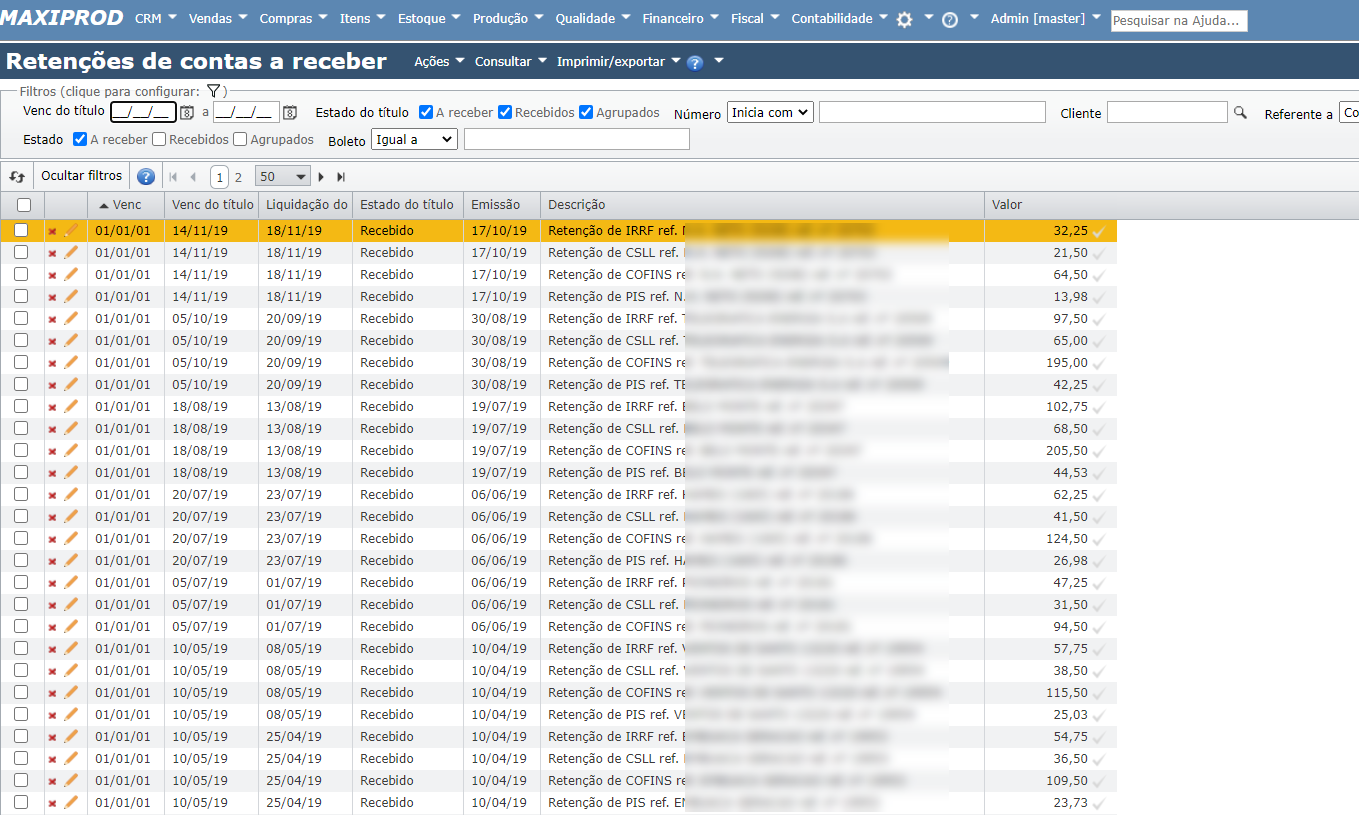
Task: Expand the Compras menu
Action: tap(294, 18)
